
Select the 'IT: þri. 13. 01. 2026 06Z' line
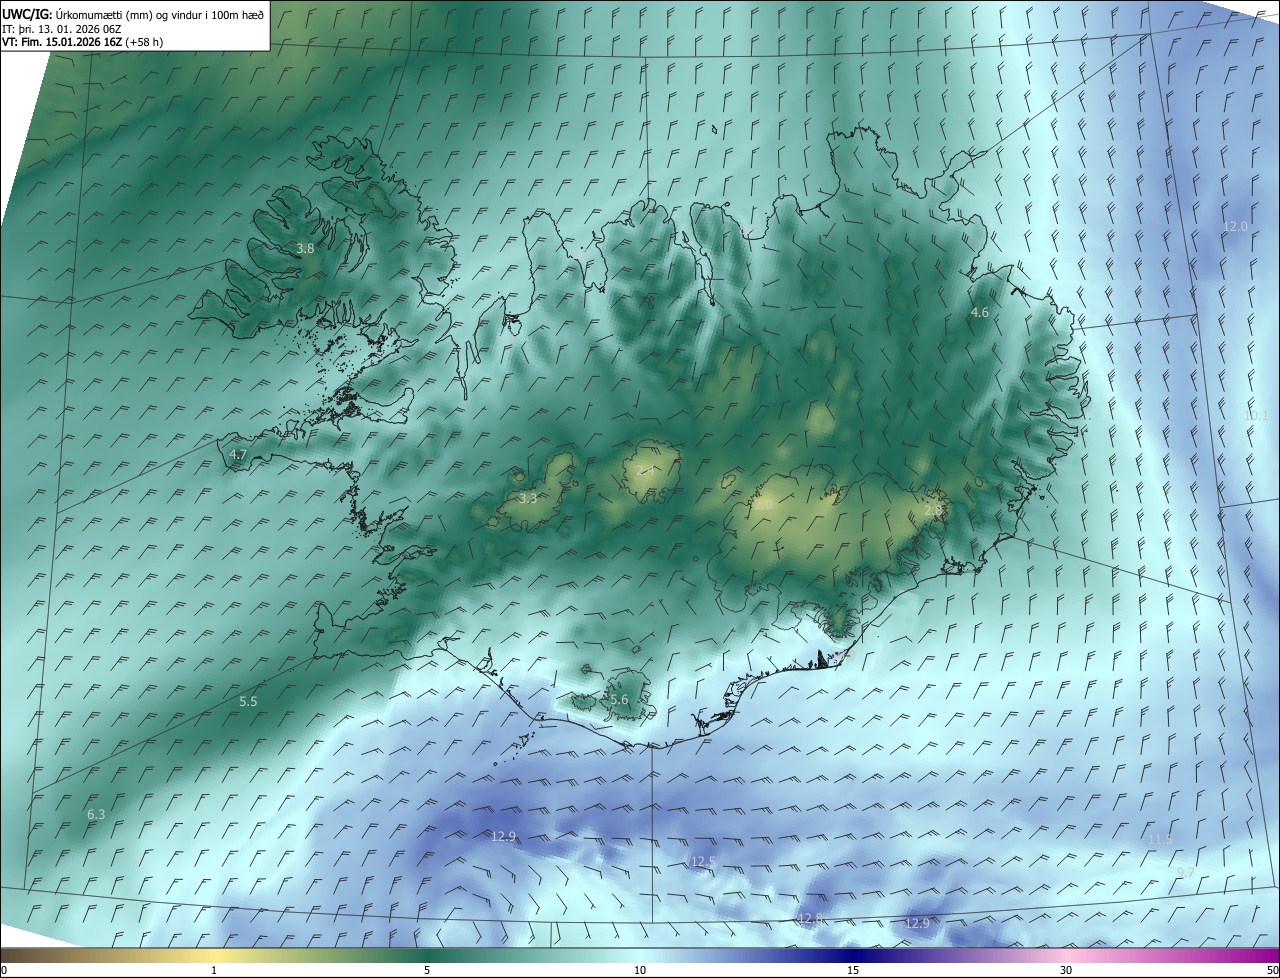[x=62, y=28]
